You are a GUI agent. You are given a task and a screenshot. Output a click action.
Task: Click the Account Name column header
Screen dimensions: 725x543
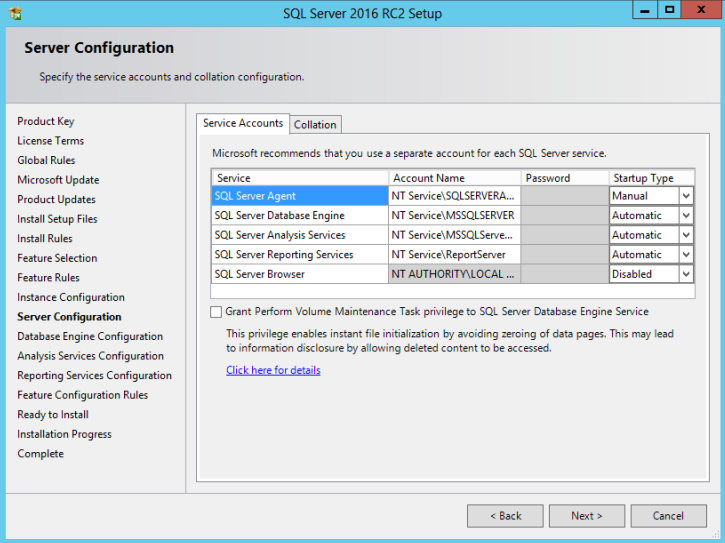click(x=455, y=178)
